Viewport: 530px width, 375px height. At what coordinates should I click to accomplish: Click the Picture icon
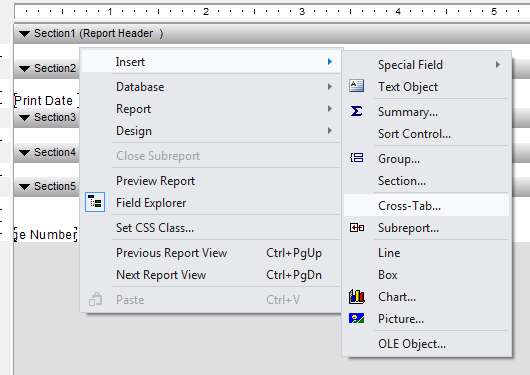pos(357,318)
